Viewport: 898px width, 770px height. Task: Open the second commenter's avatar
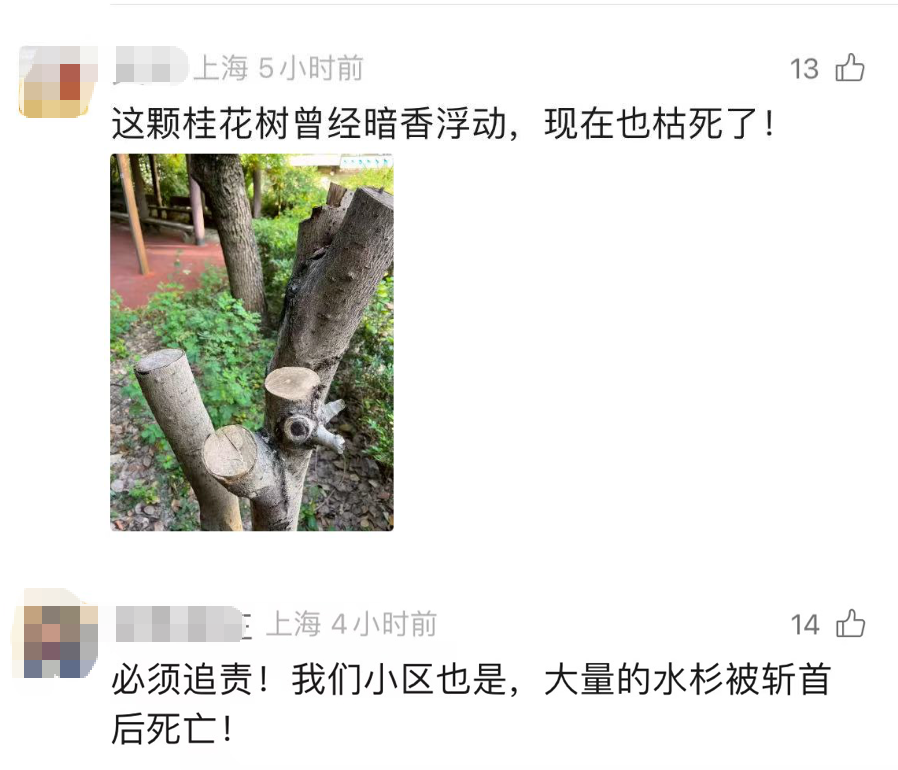(x=55, y=634)
